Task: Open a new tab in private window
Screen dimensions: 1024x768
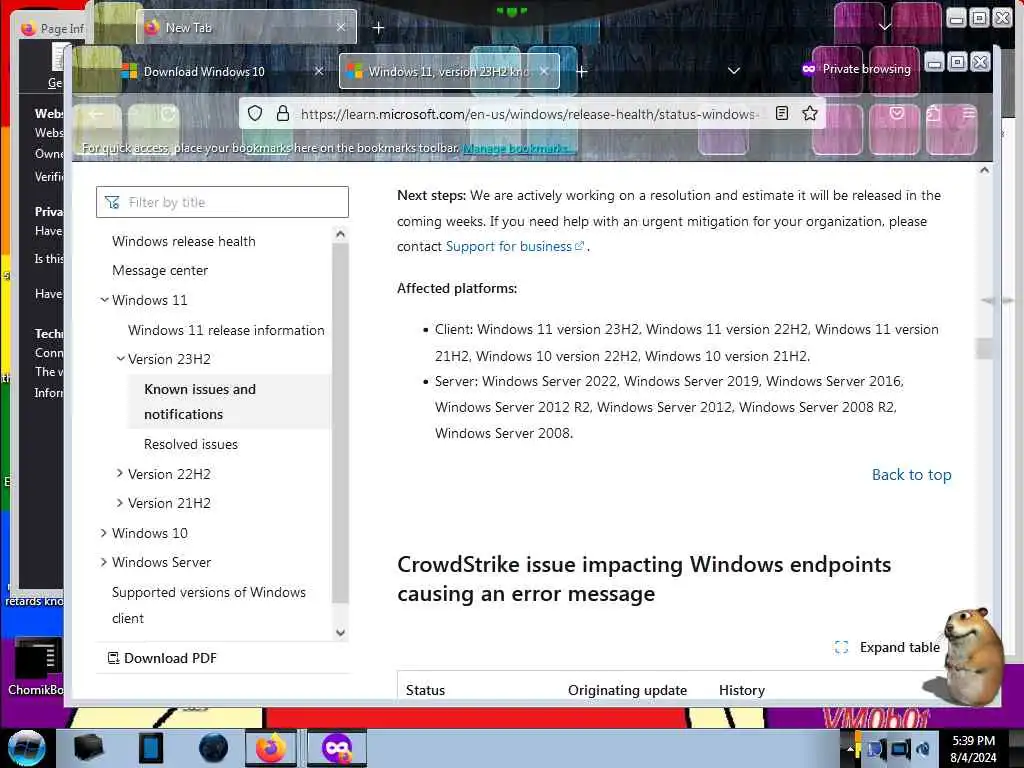Action: [581, 71]
